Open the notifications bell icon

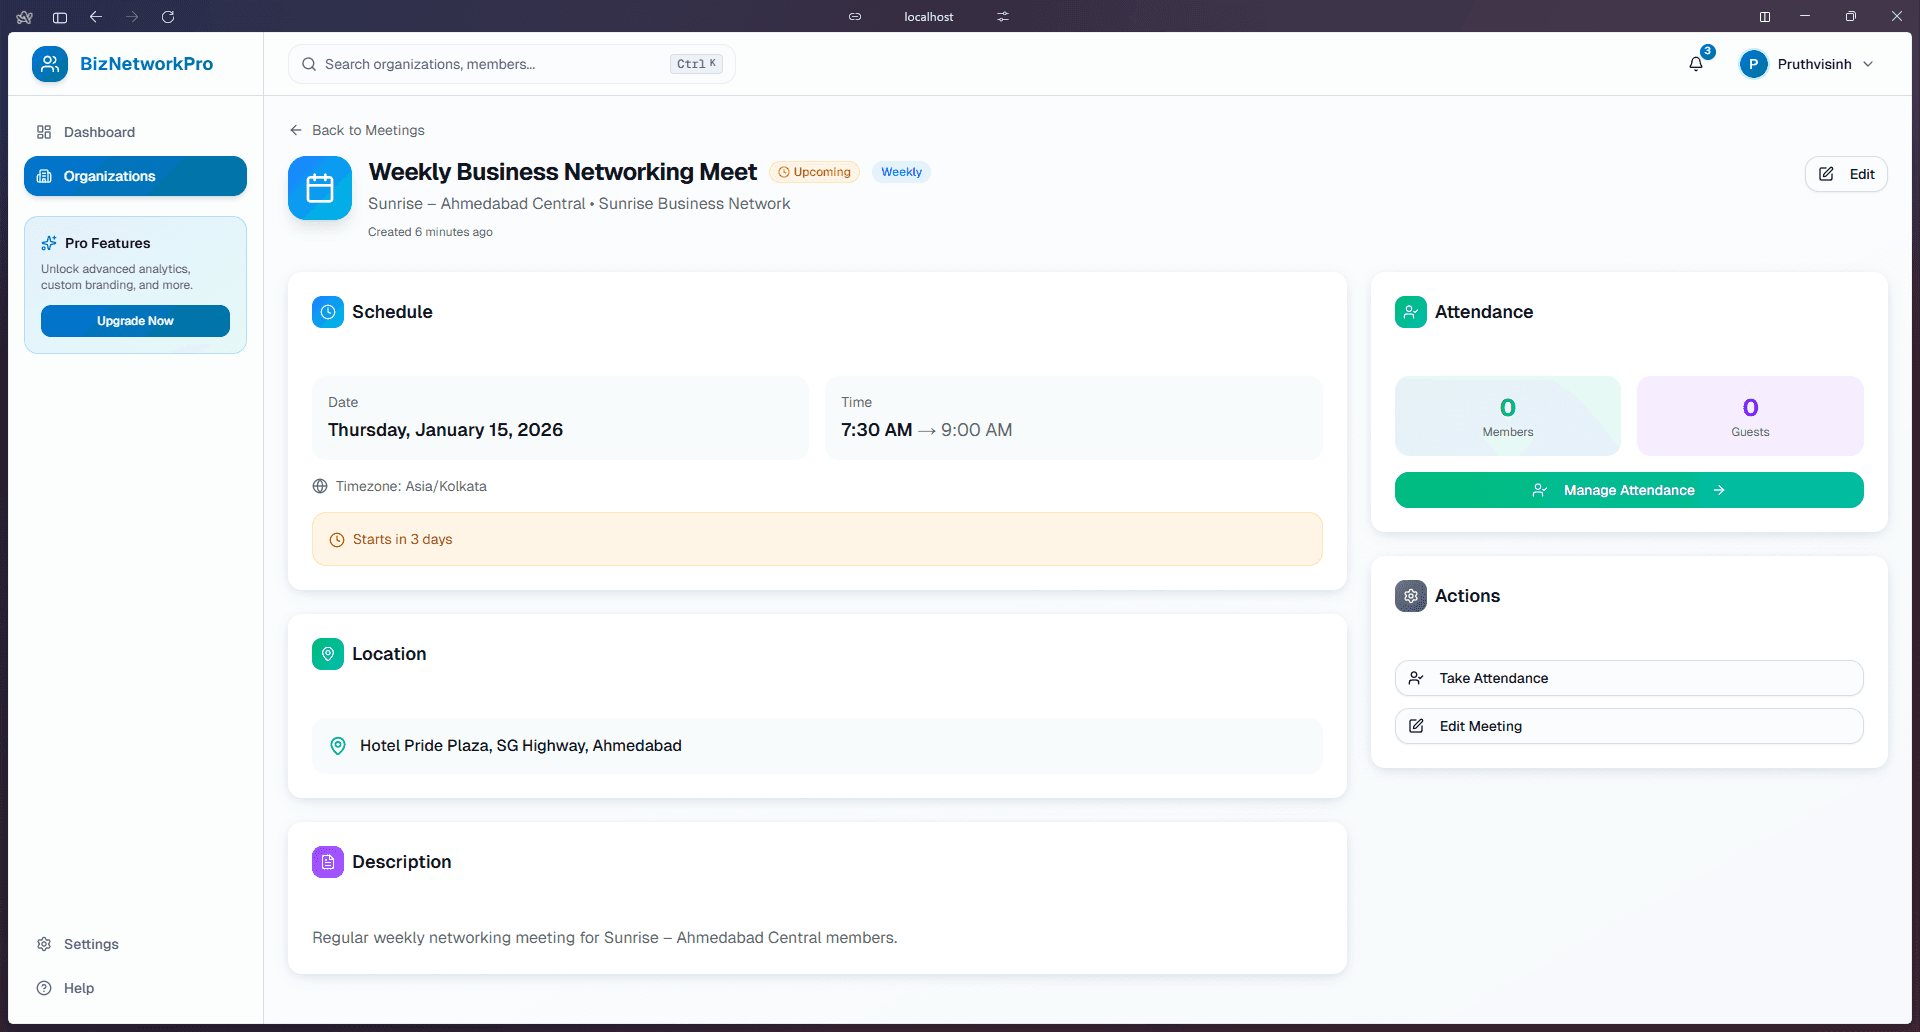1695,63
